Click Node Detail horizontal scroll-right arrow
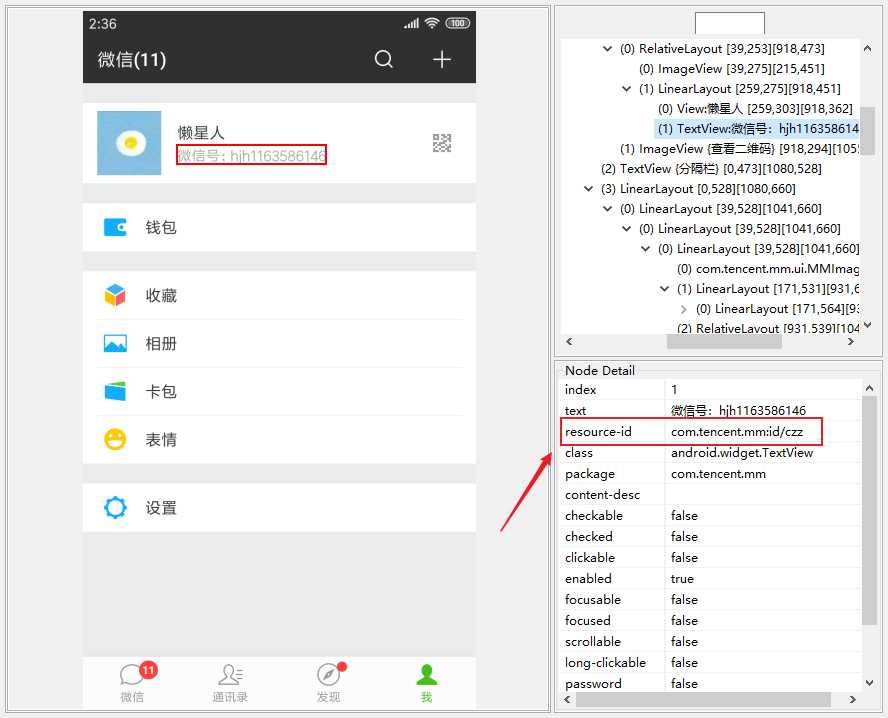Image resolution: width=888 pixels, height=718 pixels. pyautogui.click(x=852, y=700)
